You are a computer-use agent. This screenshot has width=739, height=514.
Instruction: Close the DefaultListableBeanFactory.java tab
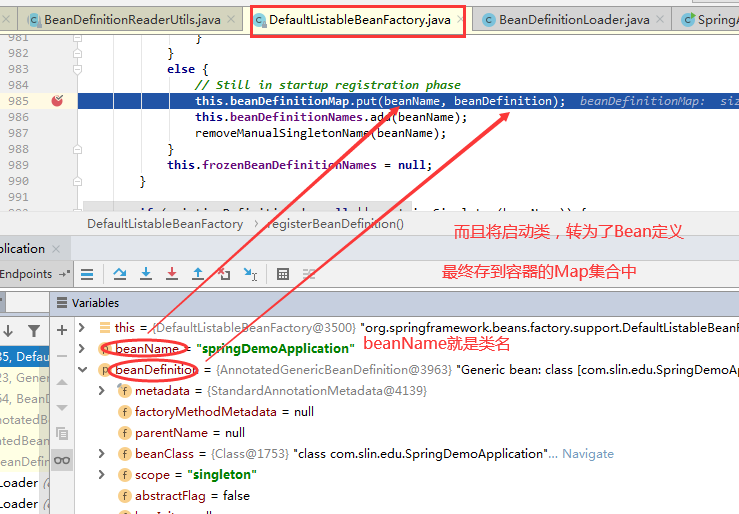tap(460, 19)
